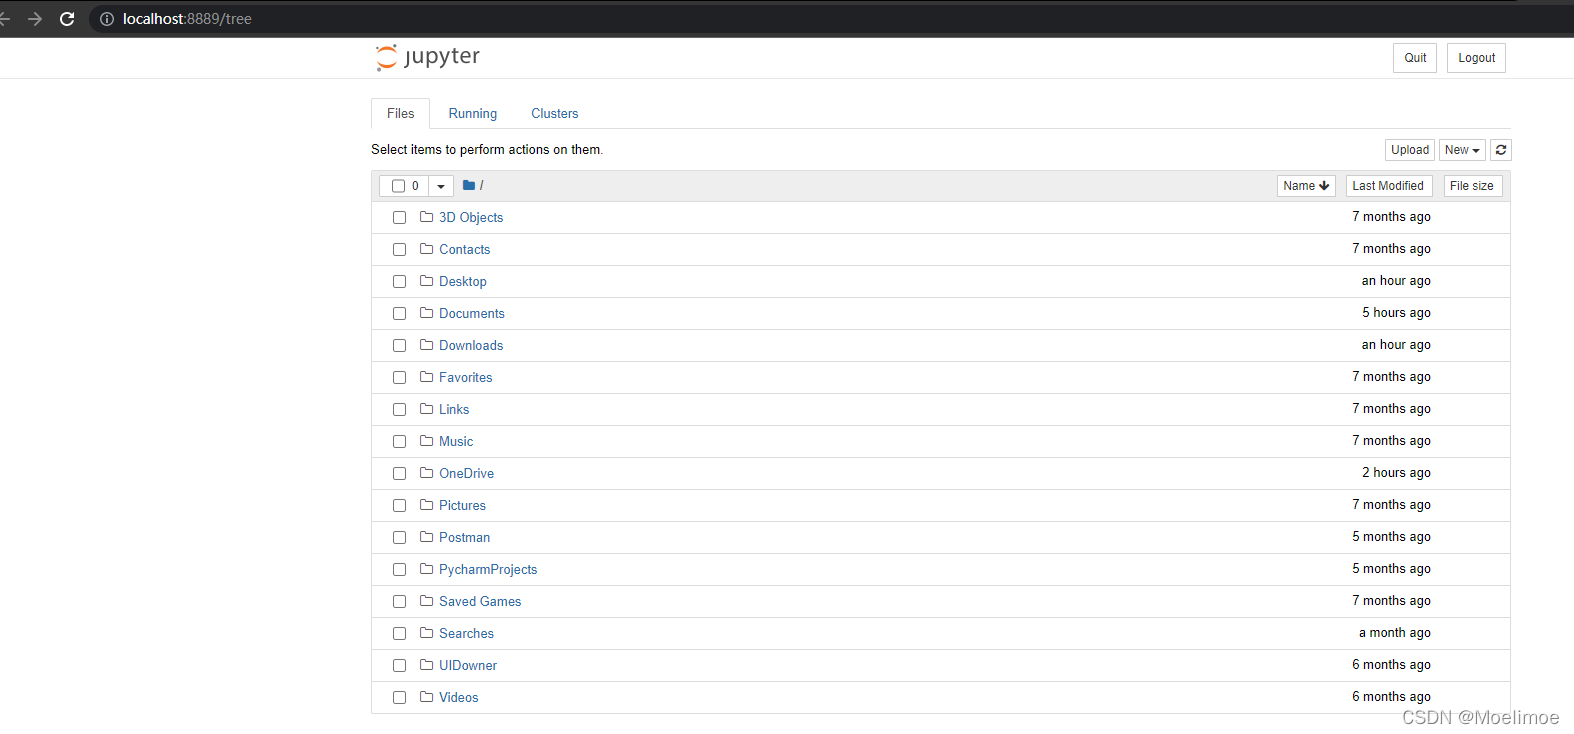Open the OneDrive folder link

[466, 474]
